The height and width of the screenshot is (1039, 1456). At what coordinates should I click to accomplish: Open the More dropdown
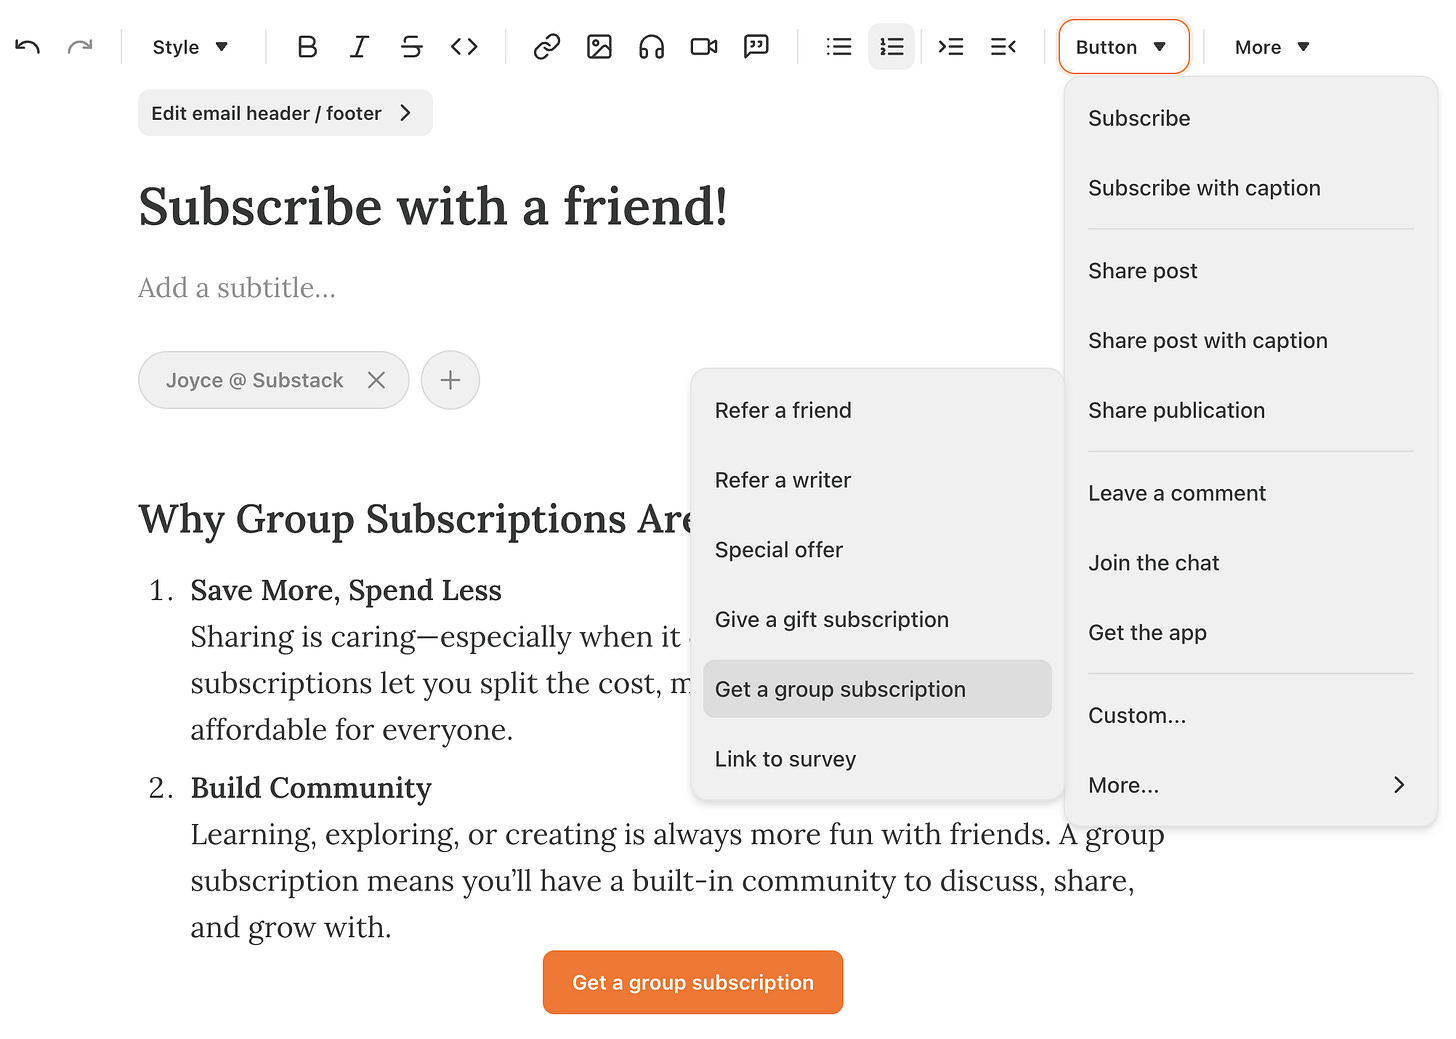1270,46
